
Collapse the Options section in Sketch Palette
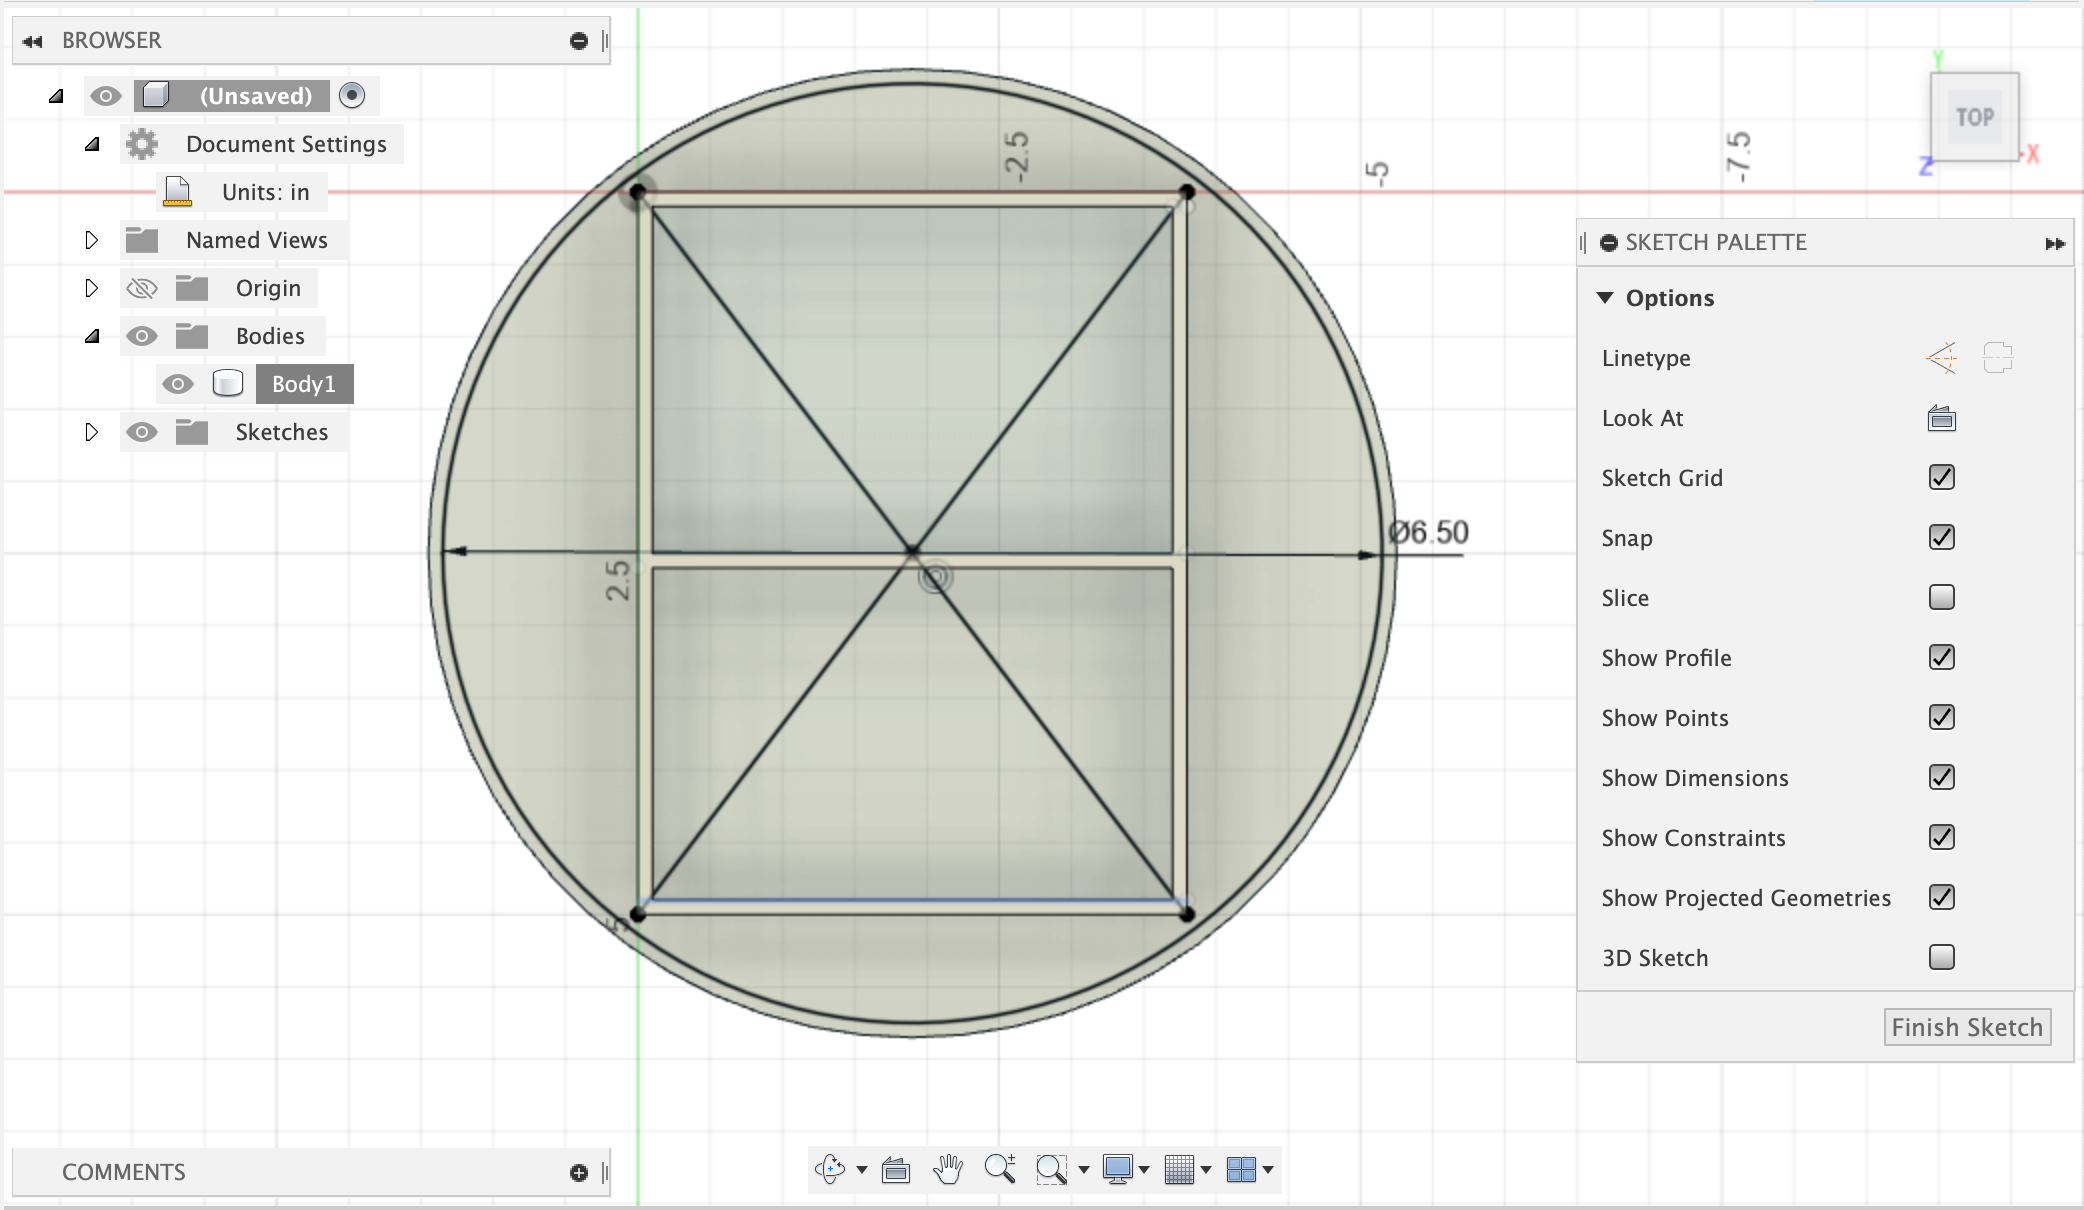(1605, 298)
